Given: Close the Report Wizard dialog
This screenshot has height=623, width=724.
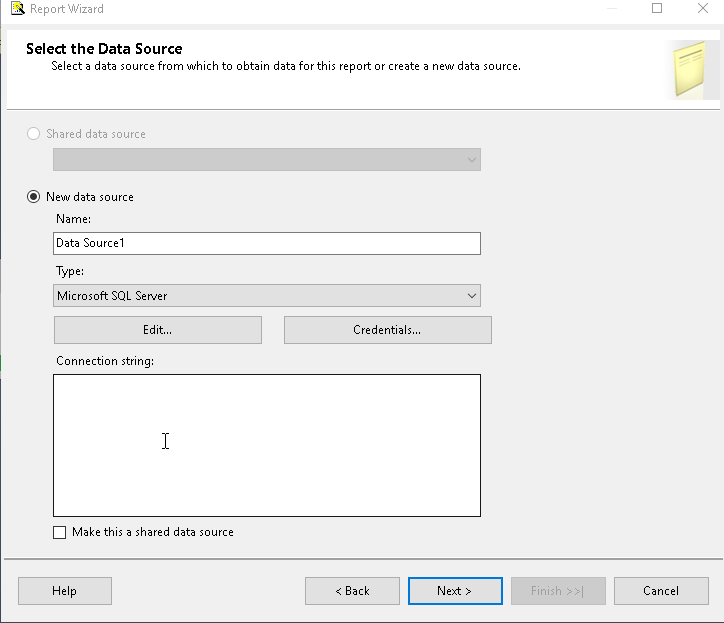Looking at the screenshot, I should coord(702,9).
